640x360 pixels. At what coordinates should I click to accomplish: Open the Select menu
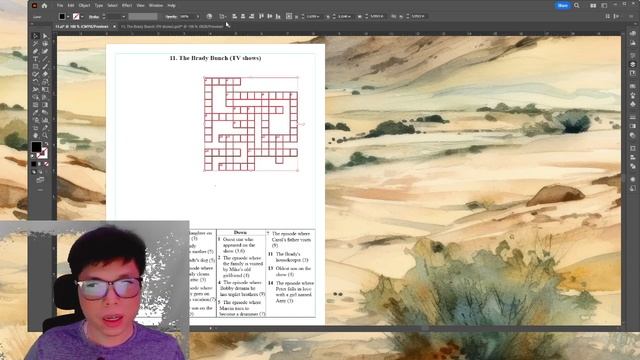[x=112, y=5]
